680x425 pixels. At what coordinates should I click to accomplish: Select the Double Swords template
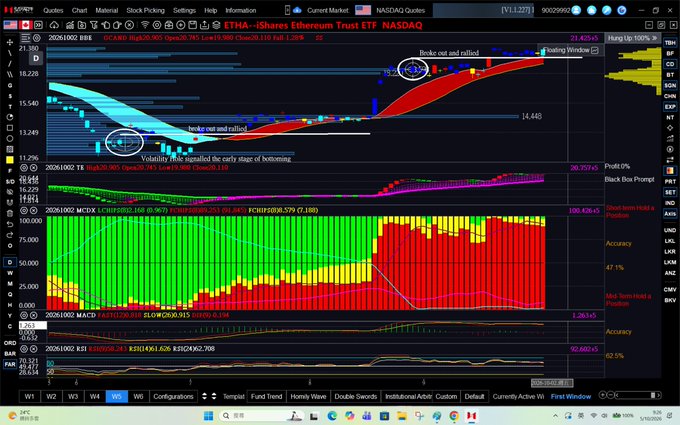356,396
